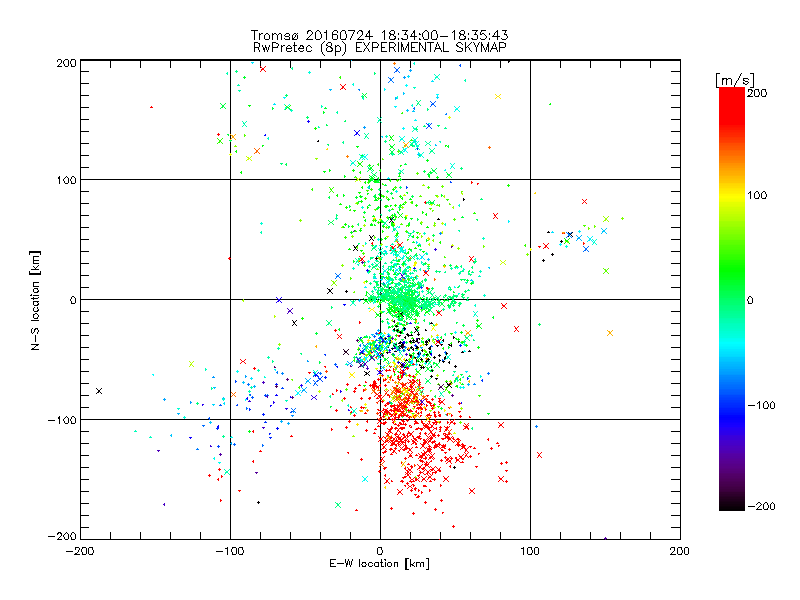Click the x-axis tick label '200'
The width and height of the screenshot is (800, 600).
[x=680, y=551]
